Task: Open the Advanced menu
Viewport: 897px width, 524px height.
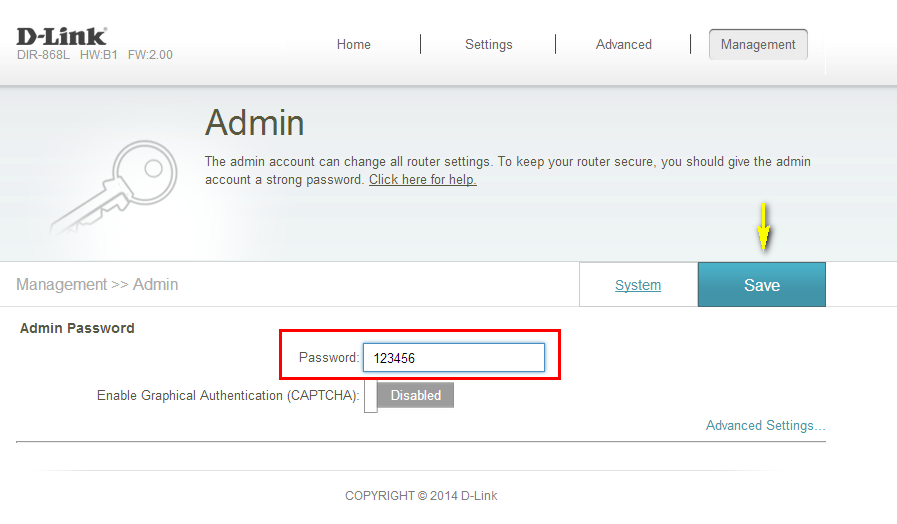Action: click(623, 44)
